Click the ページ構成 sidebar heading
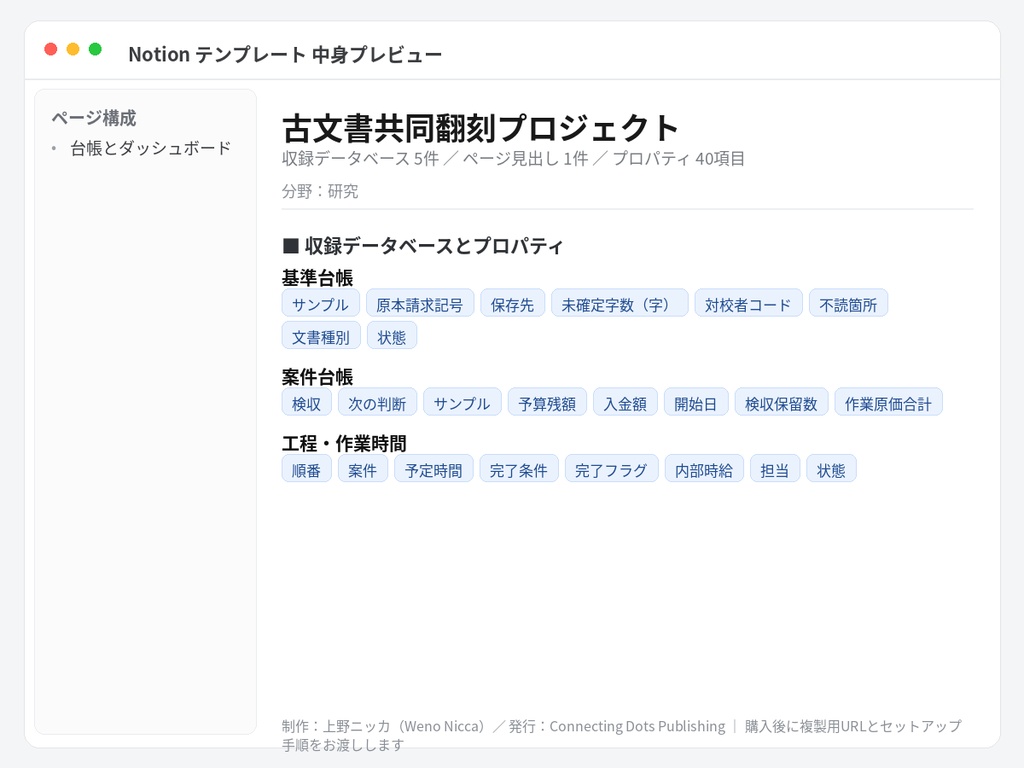The image size is (1024, 768). pyautogui.click(x=94, y=118)
